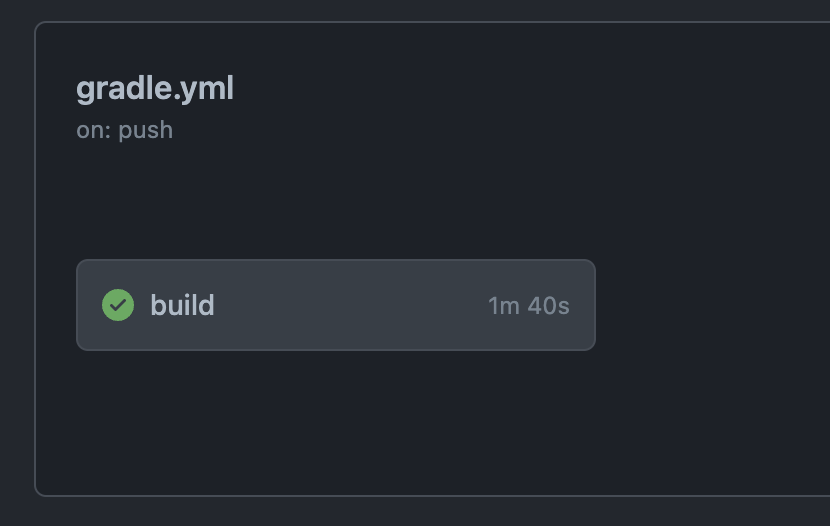View build job run time of 1m 40s
This screenshot has width=830, height=526.
[528, 305]
